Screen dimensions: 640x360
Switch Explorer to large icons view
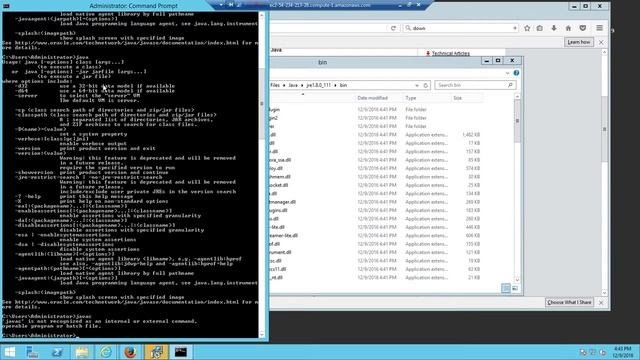point(515,288)
